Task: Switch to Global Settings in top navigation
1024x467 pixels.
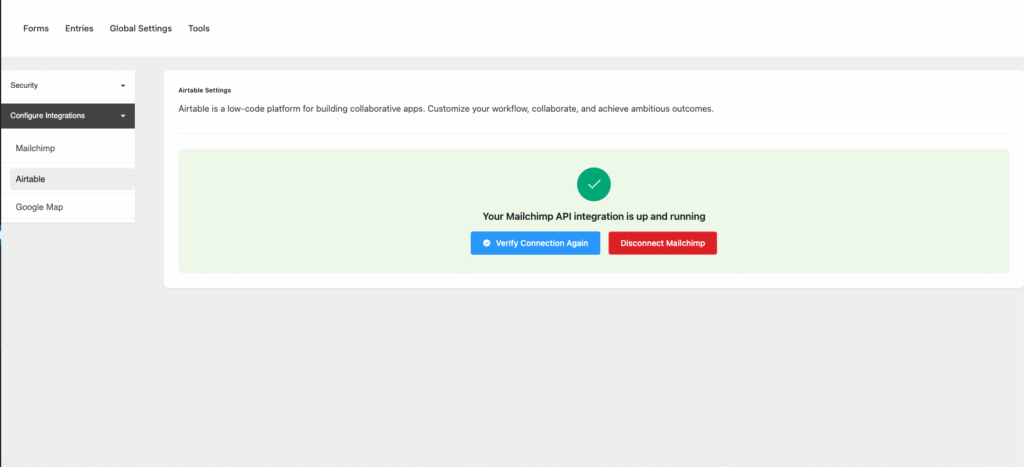Action: [140, 28]
